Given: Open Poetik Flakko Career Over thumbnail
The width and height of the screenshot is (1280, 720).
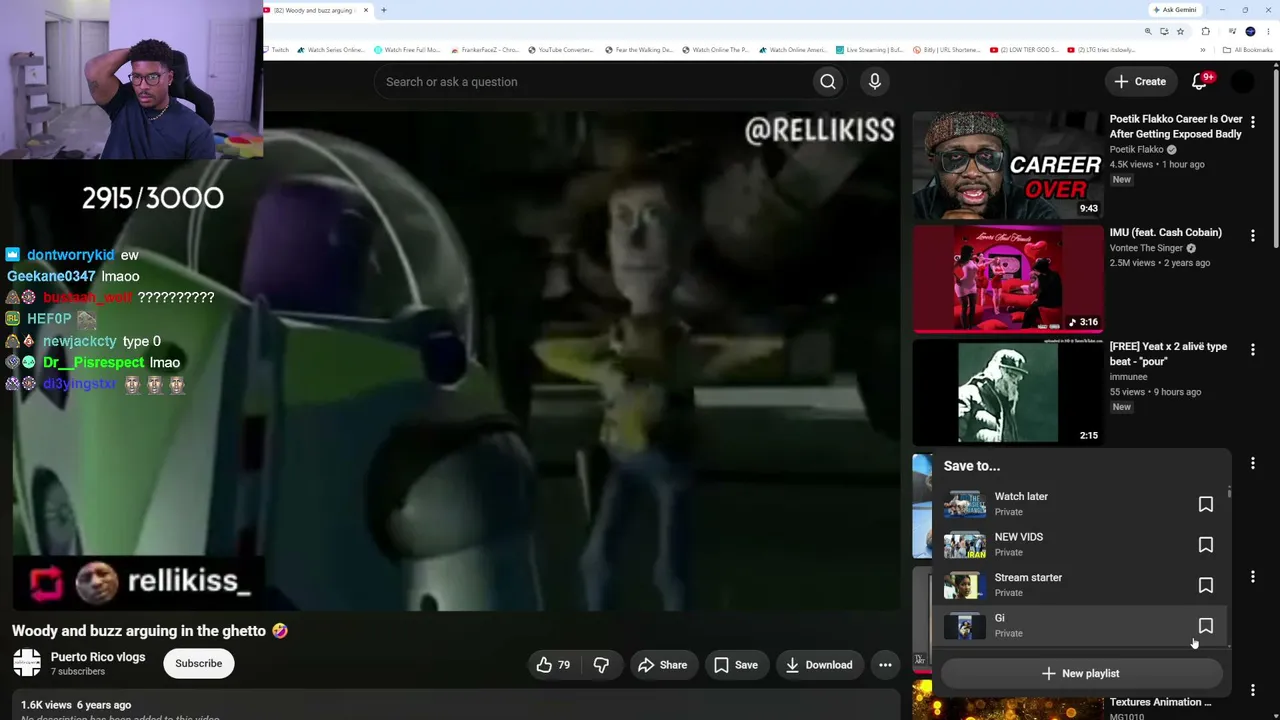Looking at the screenshot, I should coord(1008,165).
